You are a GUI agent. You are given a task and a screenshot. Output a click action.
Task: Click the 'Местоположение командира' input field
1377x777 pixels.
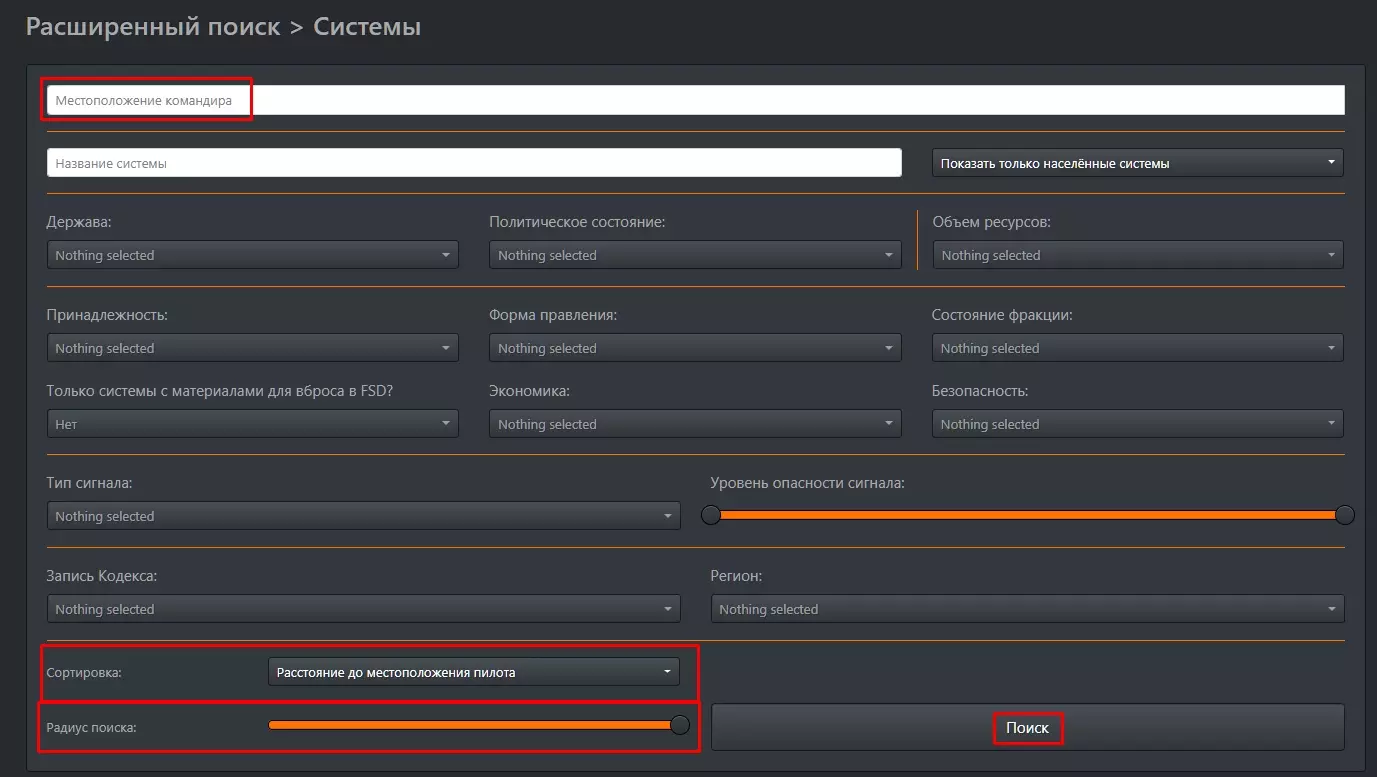pos(695,100)
